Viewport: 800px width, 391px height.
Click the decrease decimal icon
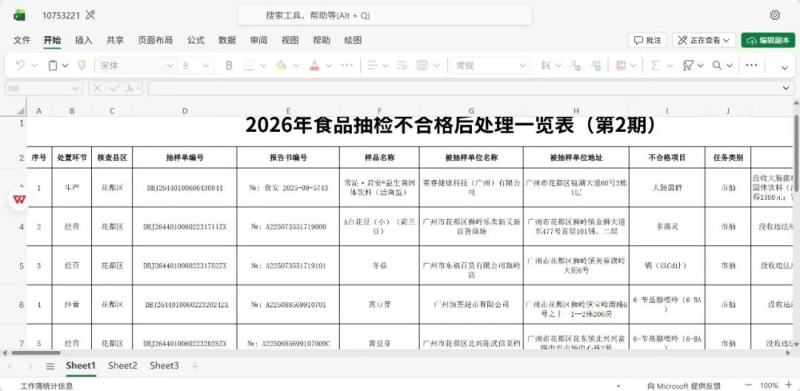click(576, 65)
